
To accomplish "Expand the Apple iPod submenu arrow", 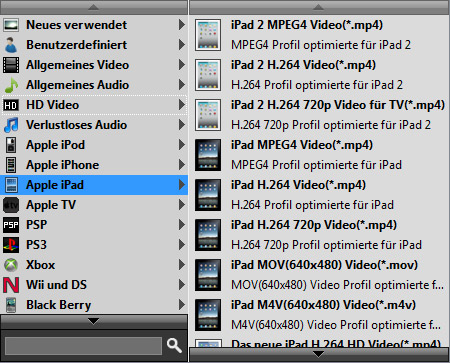I will click(182, 145).
